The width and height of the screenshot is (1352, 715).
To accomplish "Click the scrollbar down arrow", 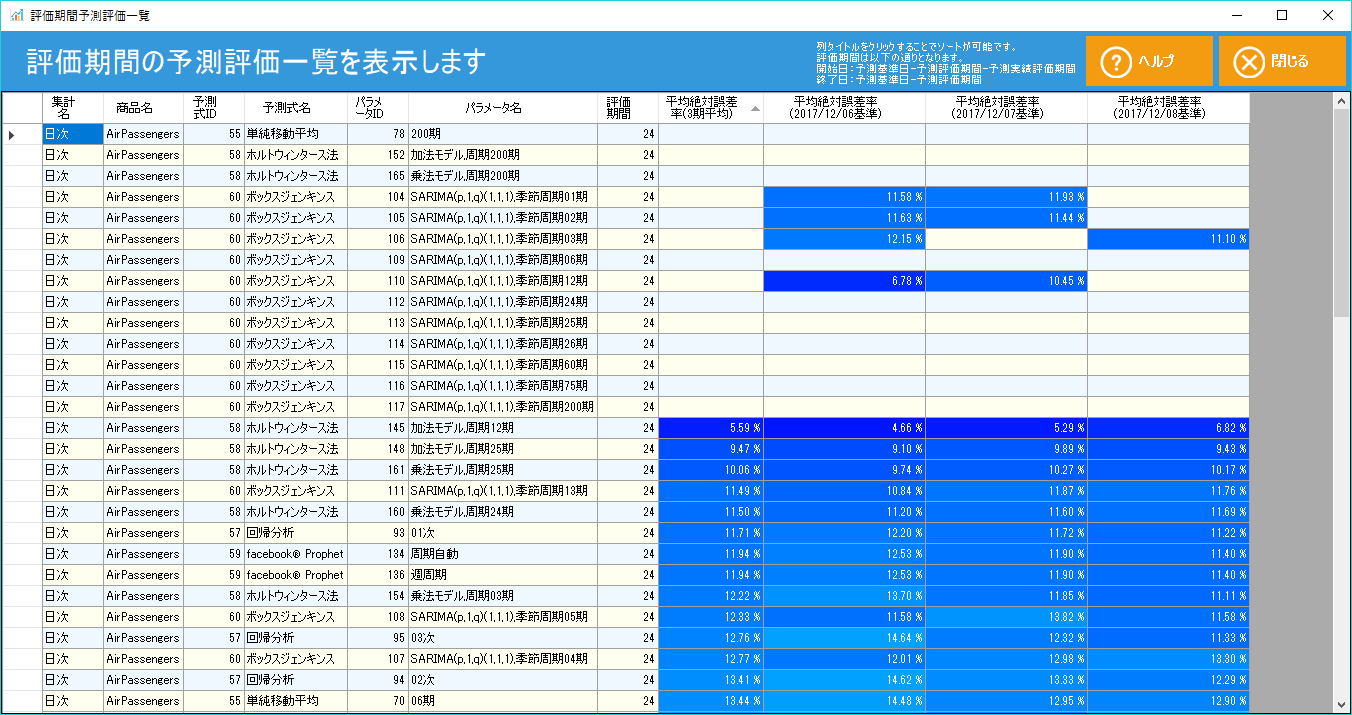I will coord(1342,705).
